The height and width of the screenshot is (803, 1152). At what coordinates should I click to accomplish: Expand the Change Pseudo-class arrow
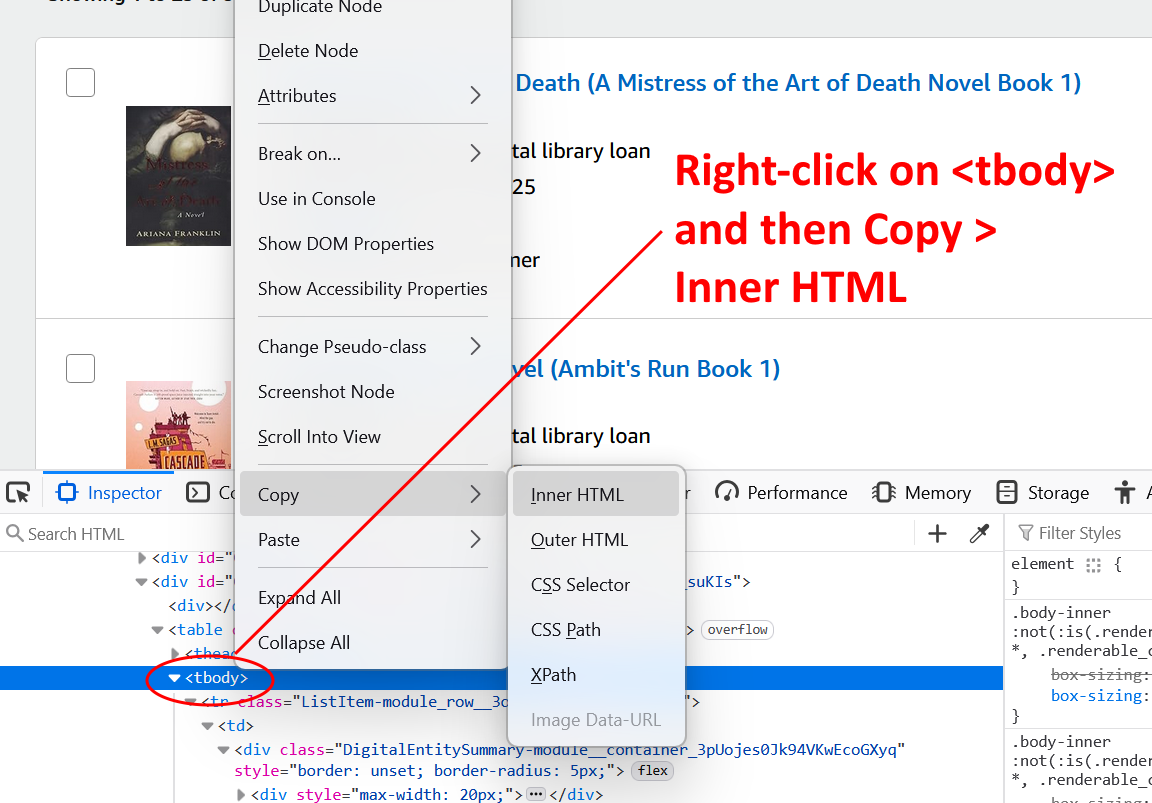coord(475,347)
